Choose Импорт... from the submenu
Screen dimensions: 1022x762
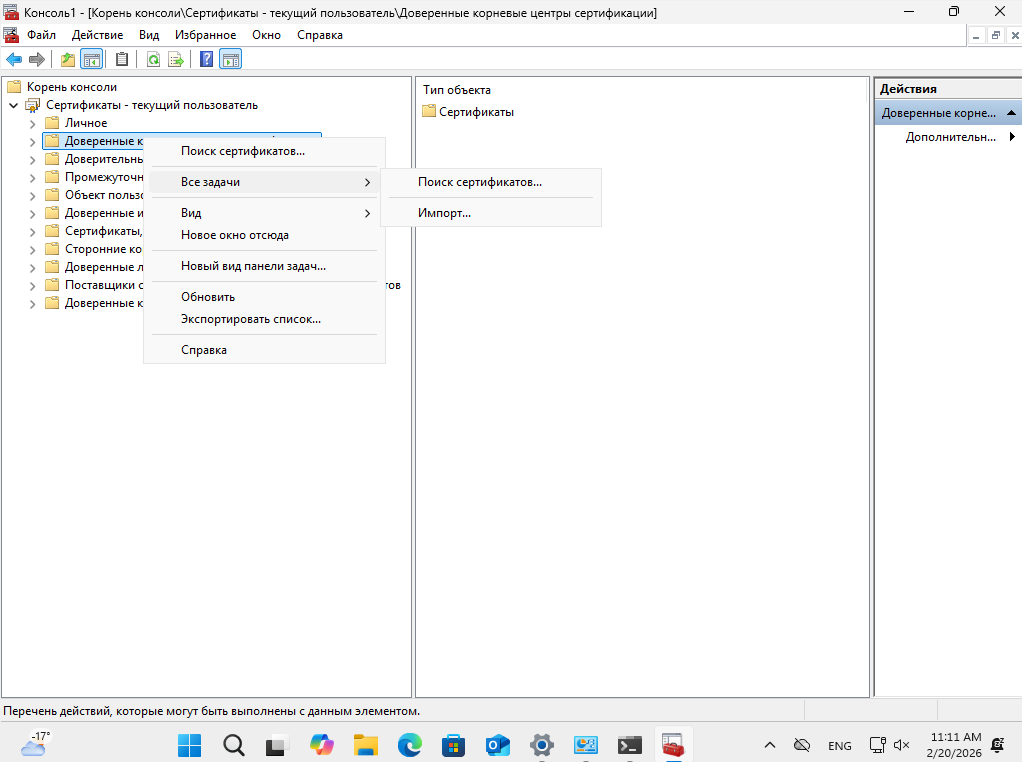(x=444, y=213)
